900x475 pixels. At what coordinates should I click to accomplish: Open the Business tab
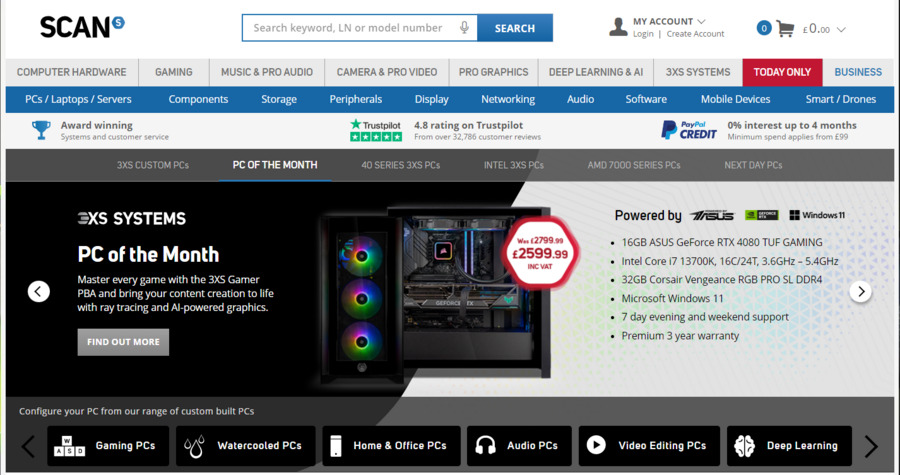[858, 72]
